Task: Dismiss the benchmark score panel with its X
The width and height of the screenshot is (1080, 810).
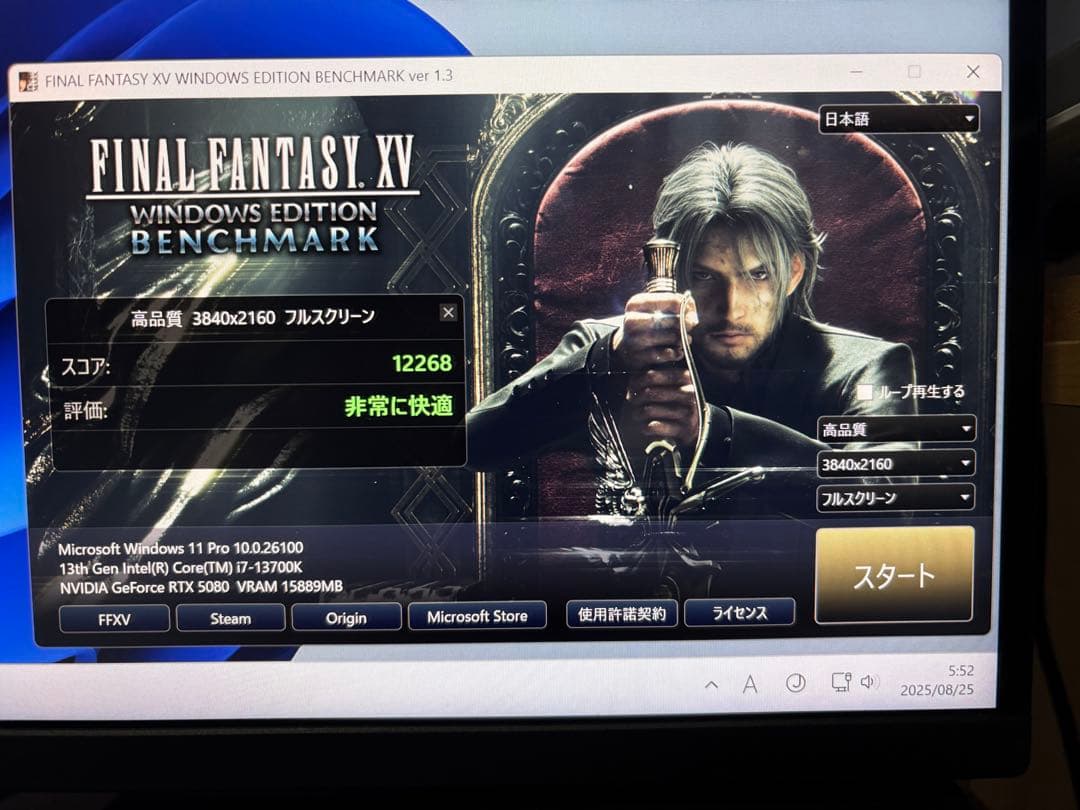Action: tap(449, 312)
